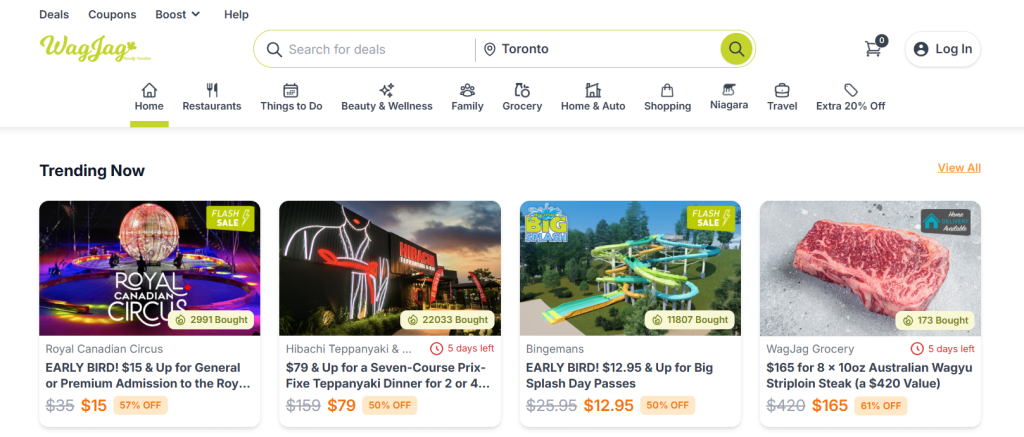Click the Shopping bag icon

coord(667,90)
